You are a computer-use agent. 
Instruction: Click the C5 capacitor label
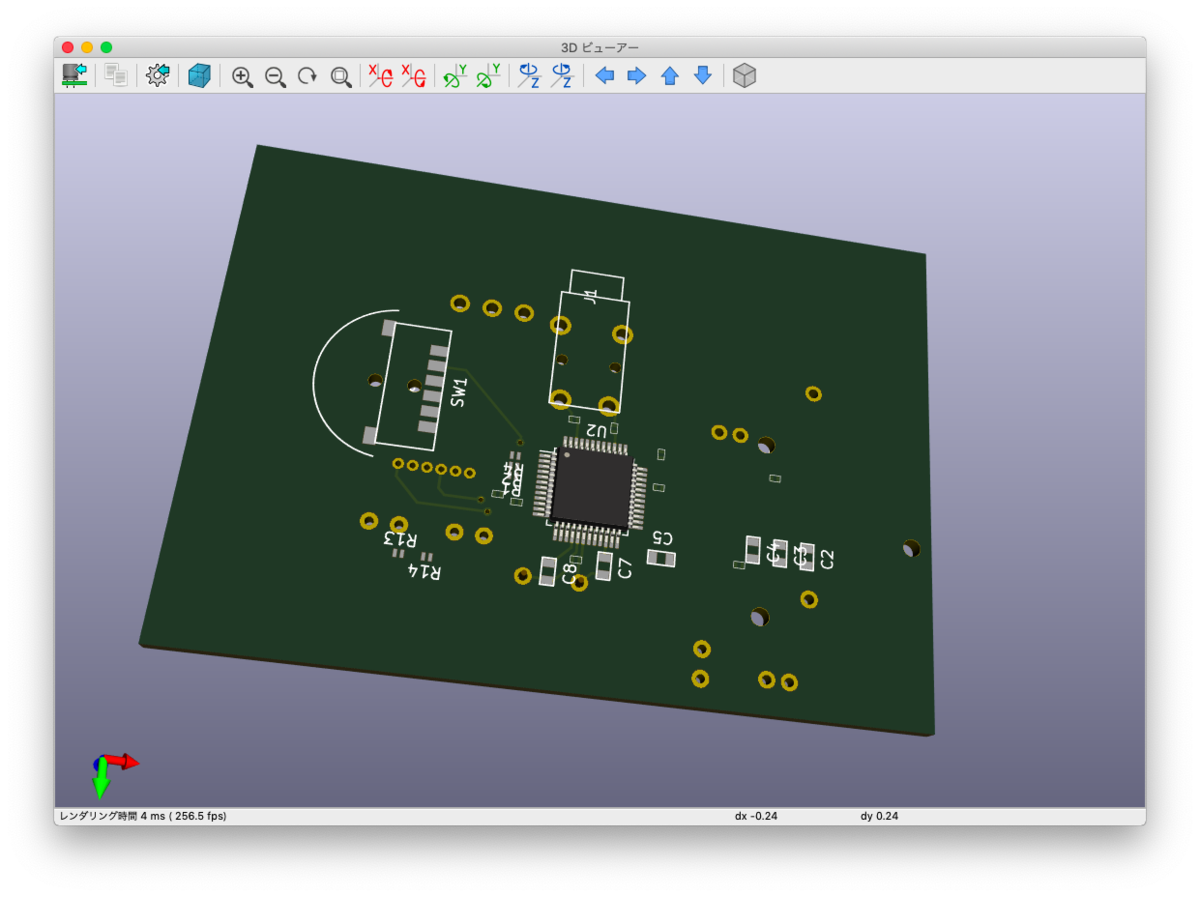point(663,537)
